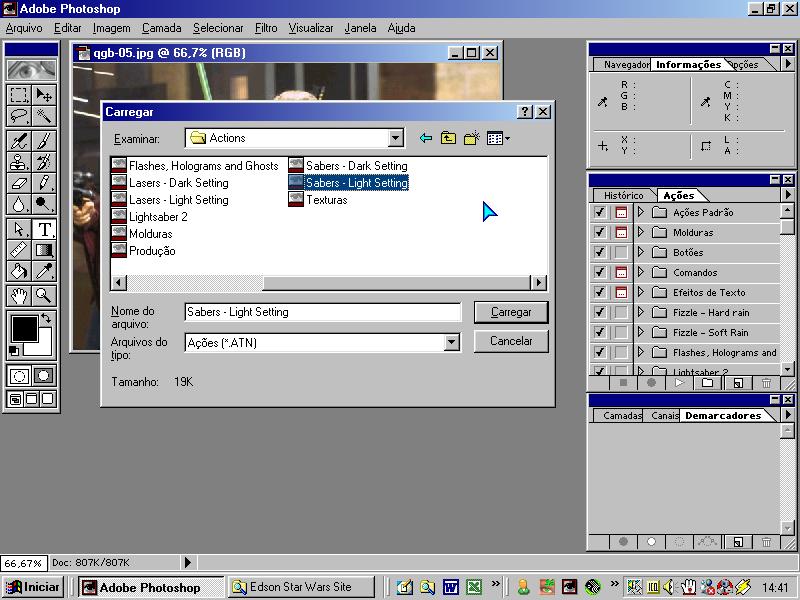The image size is (800, 600).
Task: Select the Dodge tool
Action: coord(44,204)
